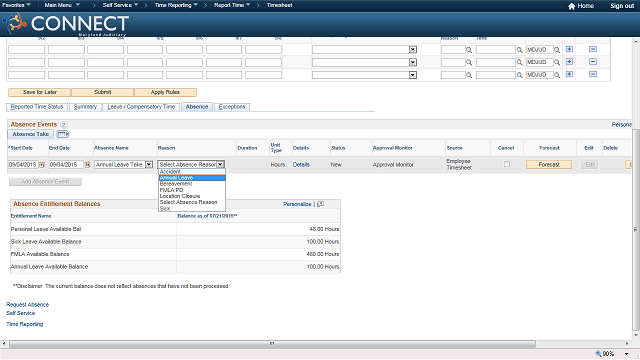
Task: Open End Date calendar picker icon
Action: (x=87, y=164)
